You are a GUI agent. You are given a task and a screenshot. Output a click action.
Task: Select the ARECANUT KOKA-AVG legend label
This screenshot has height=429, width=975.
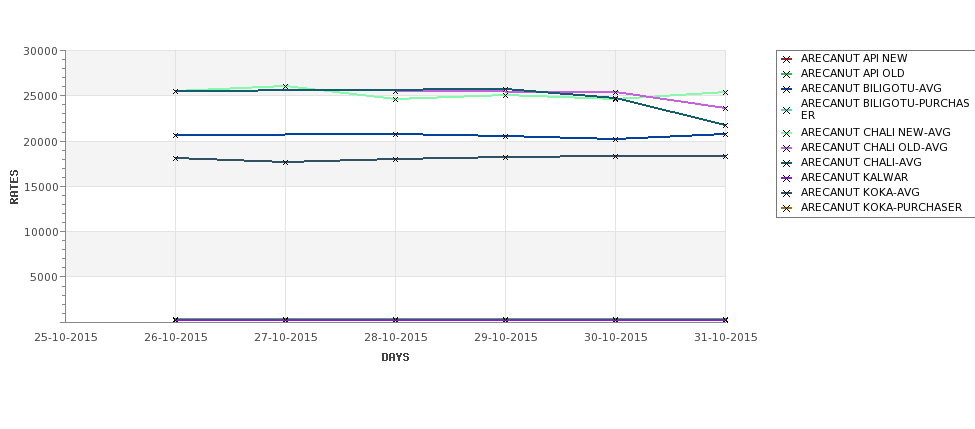pyautogui.click(x=860, y=192)
